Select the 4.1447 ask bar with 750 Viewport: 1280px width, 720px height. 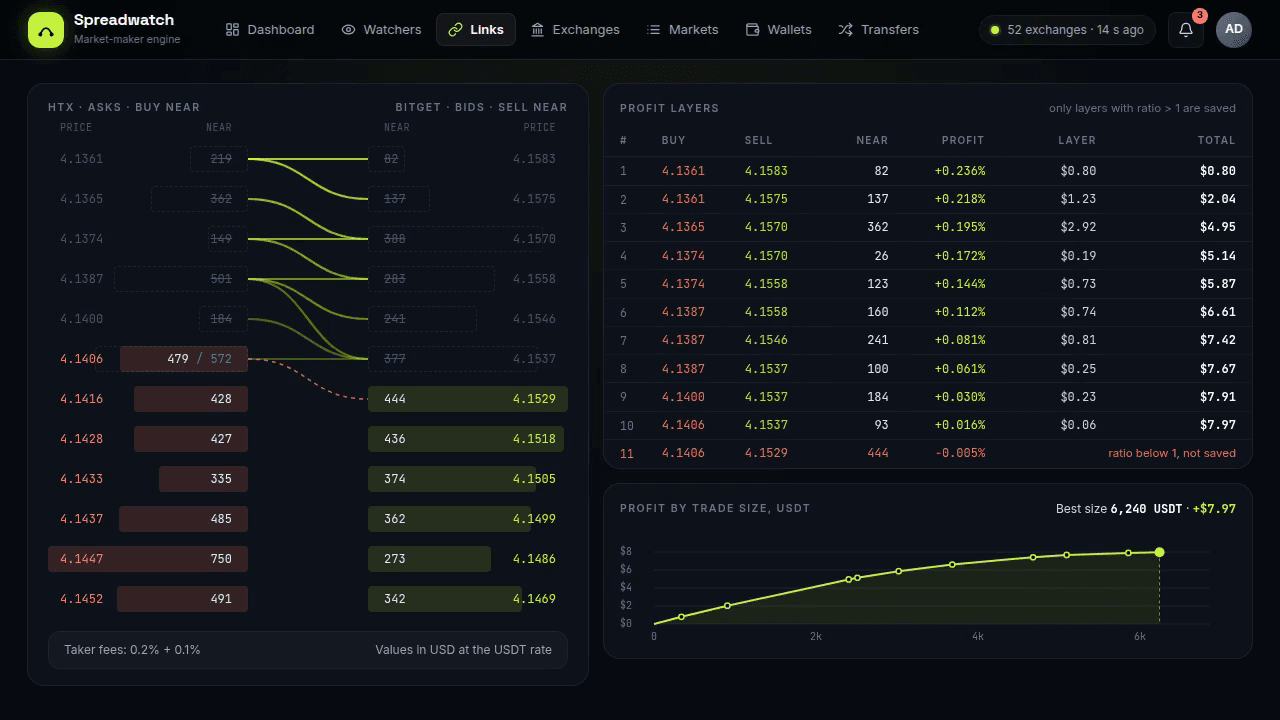[148, 559]
